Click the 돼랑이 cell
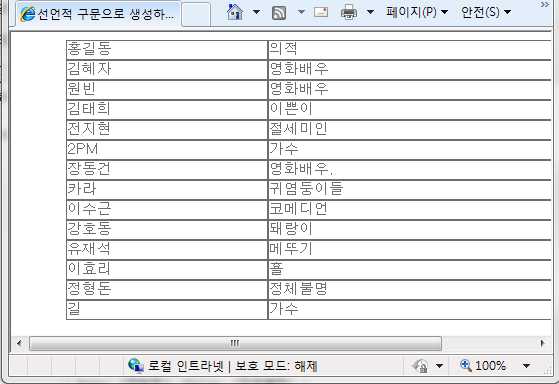559x384 pixels. [x=410, y=229]
